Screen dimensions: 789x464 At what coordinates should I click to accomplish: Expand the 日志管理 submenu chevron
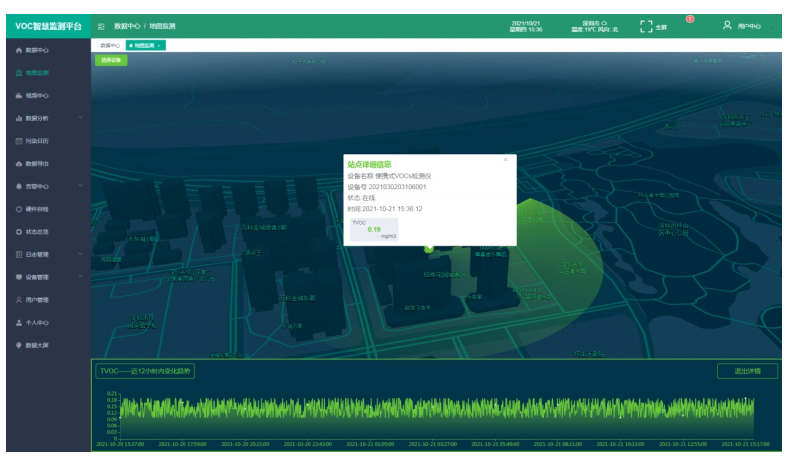pos(81,254)
